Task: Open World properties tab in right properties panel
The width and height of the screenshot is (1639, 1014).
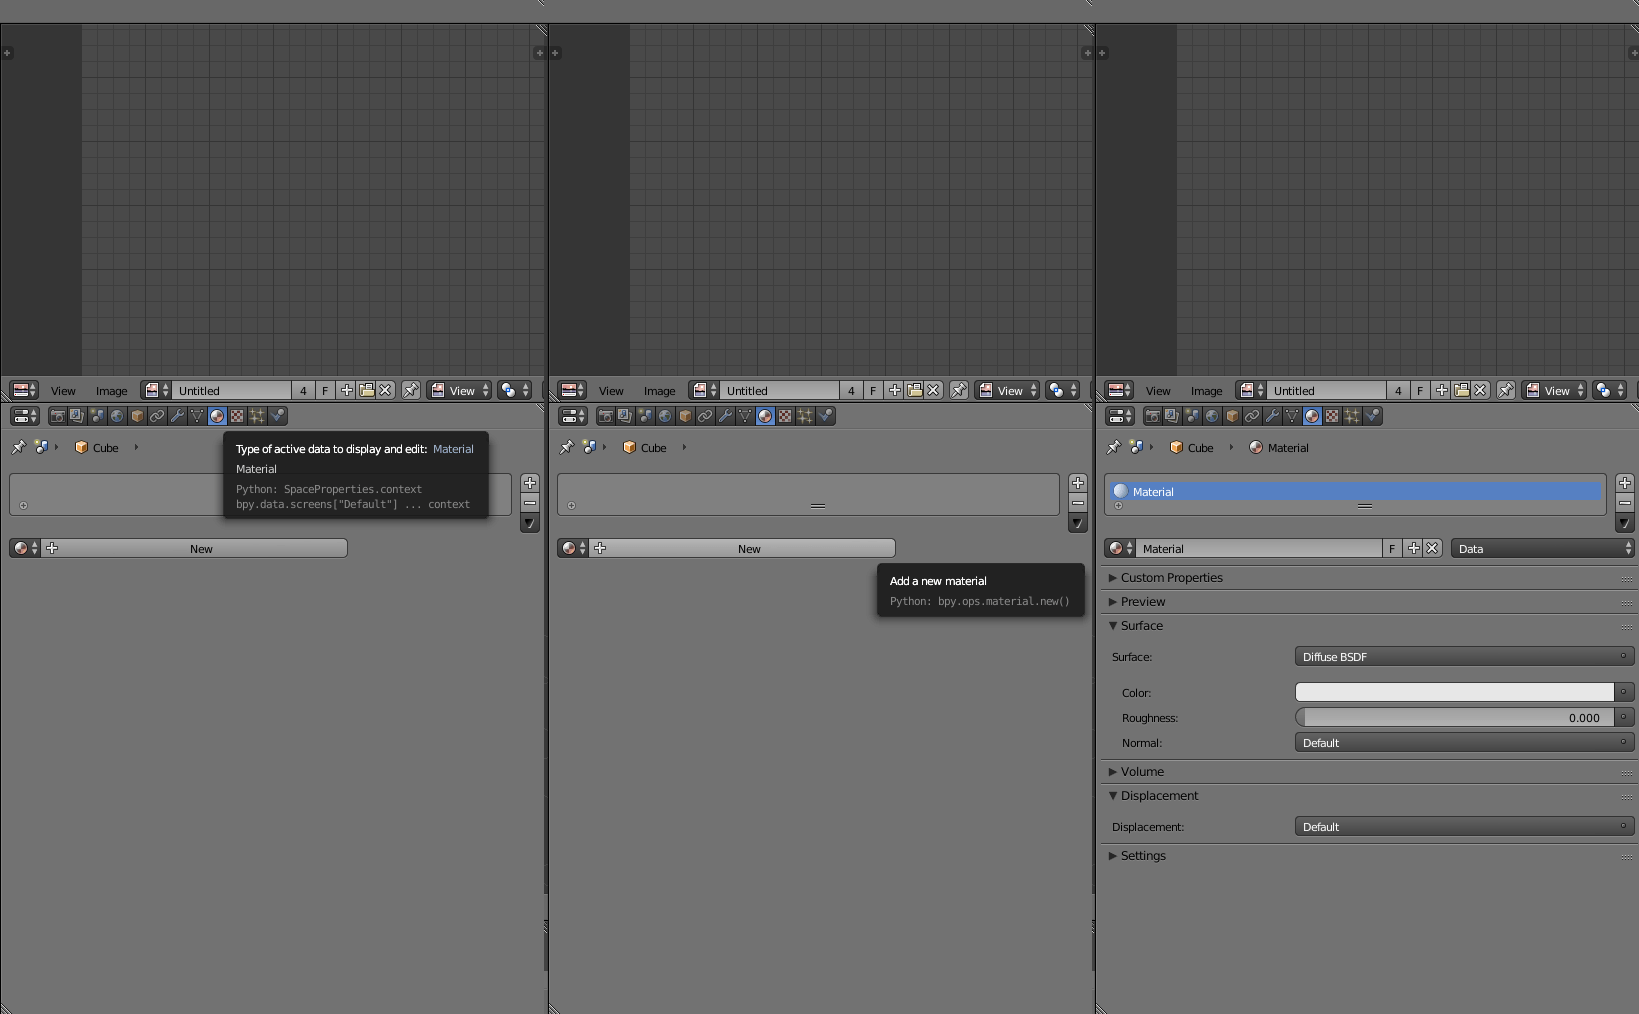Action: (x=1212, y=416)
